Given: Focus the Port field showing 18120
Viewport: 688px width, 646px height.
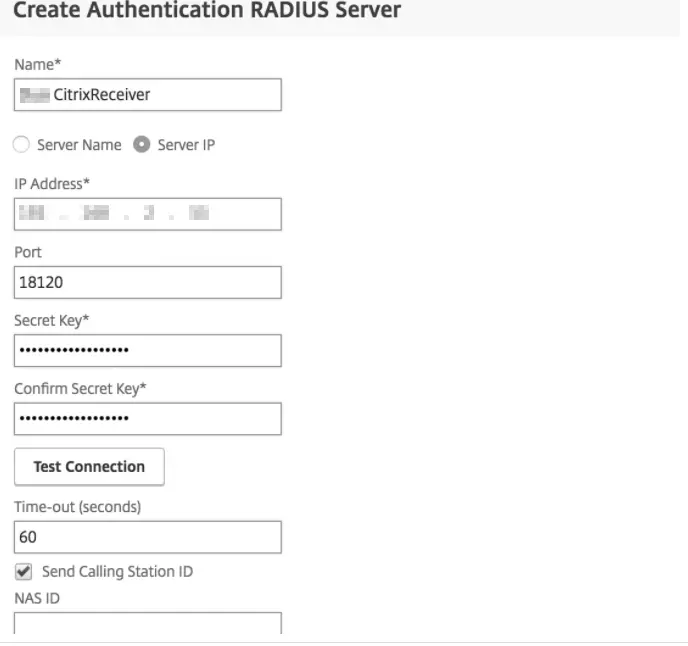Looking at the screenshot, I should [x=147, y=283].
